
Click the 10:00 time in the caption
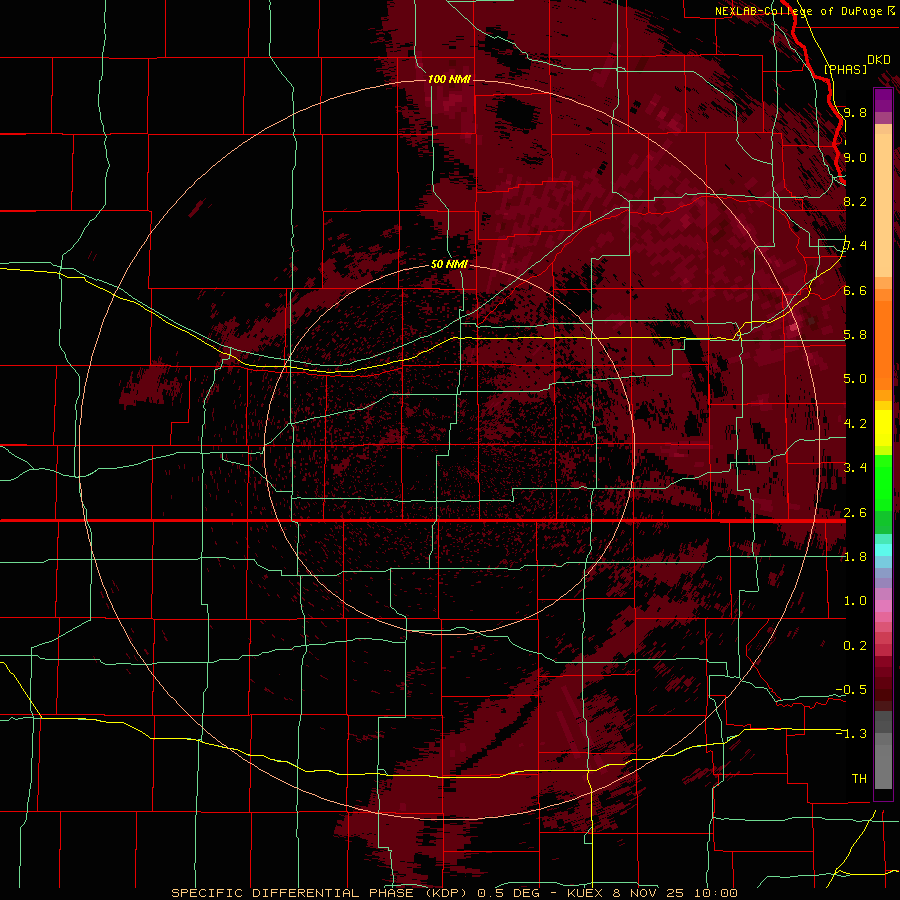(x=715, y=893)
